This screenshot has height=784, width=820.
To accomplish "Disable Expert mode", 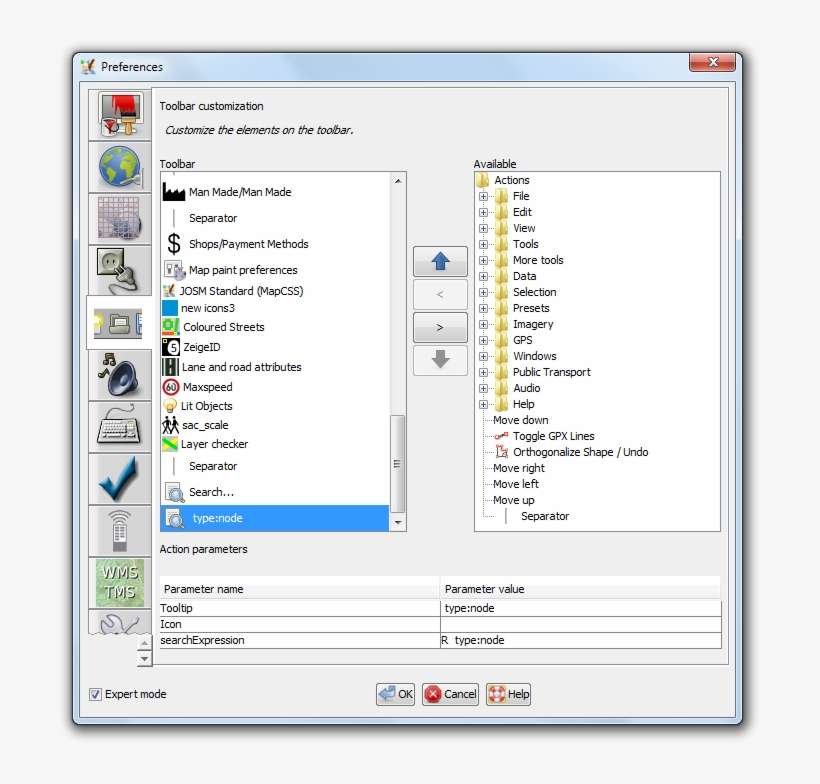I will [x=95, y=694].
